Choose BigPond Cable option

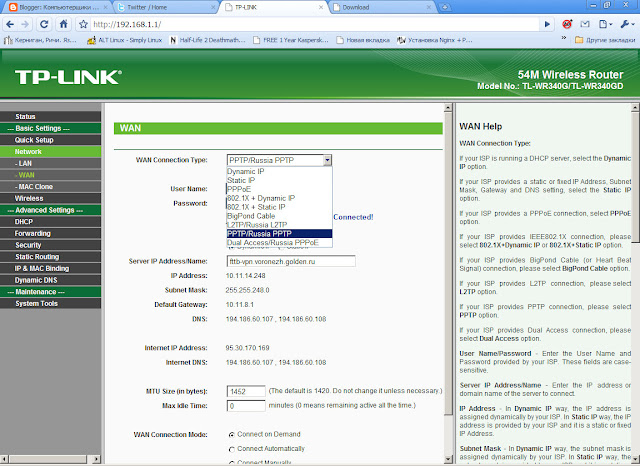(279, 216)
